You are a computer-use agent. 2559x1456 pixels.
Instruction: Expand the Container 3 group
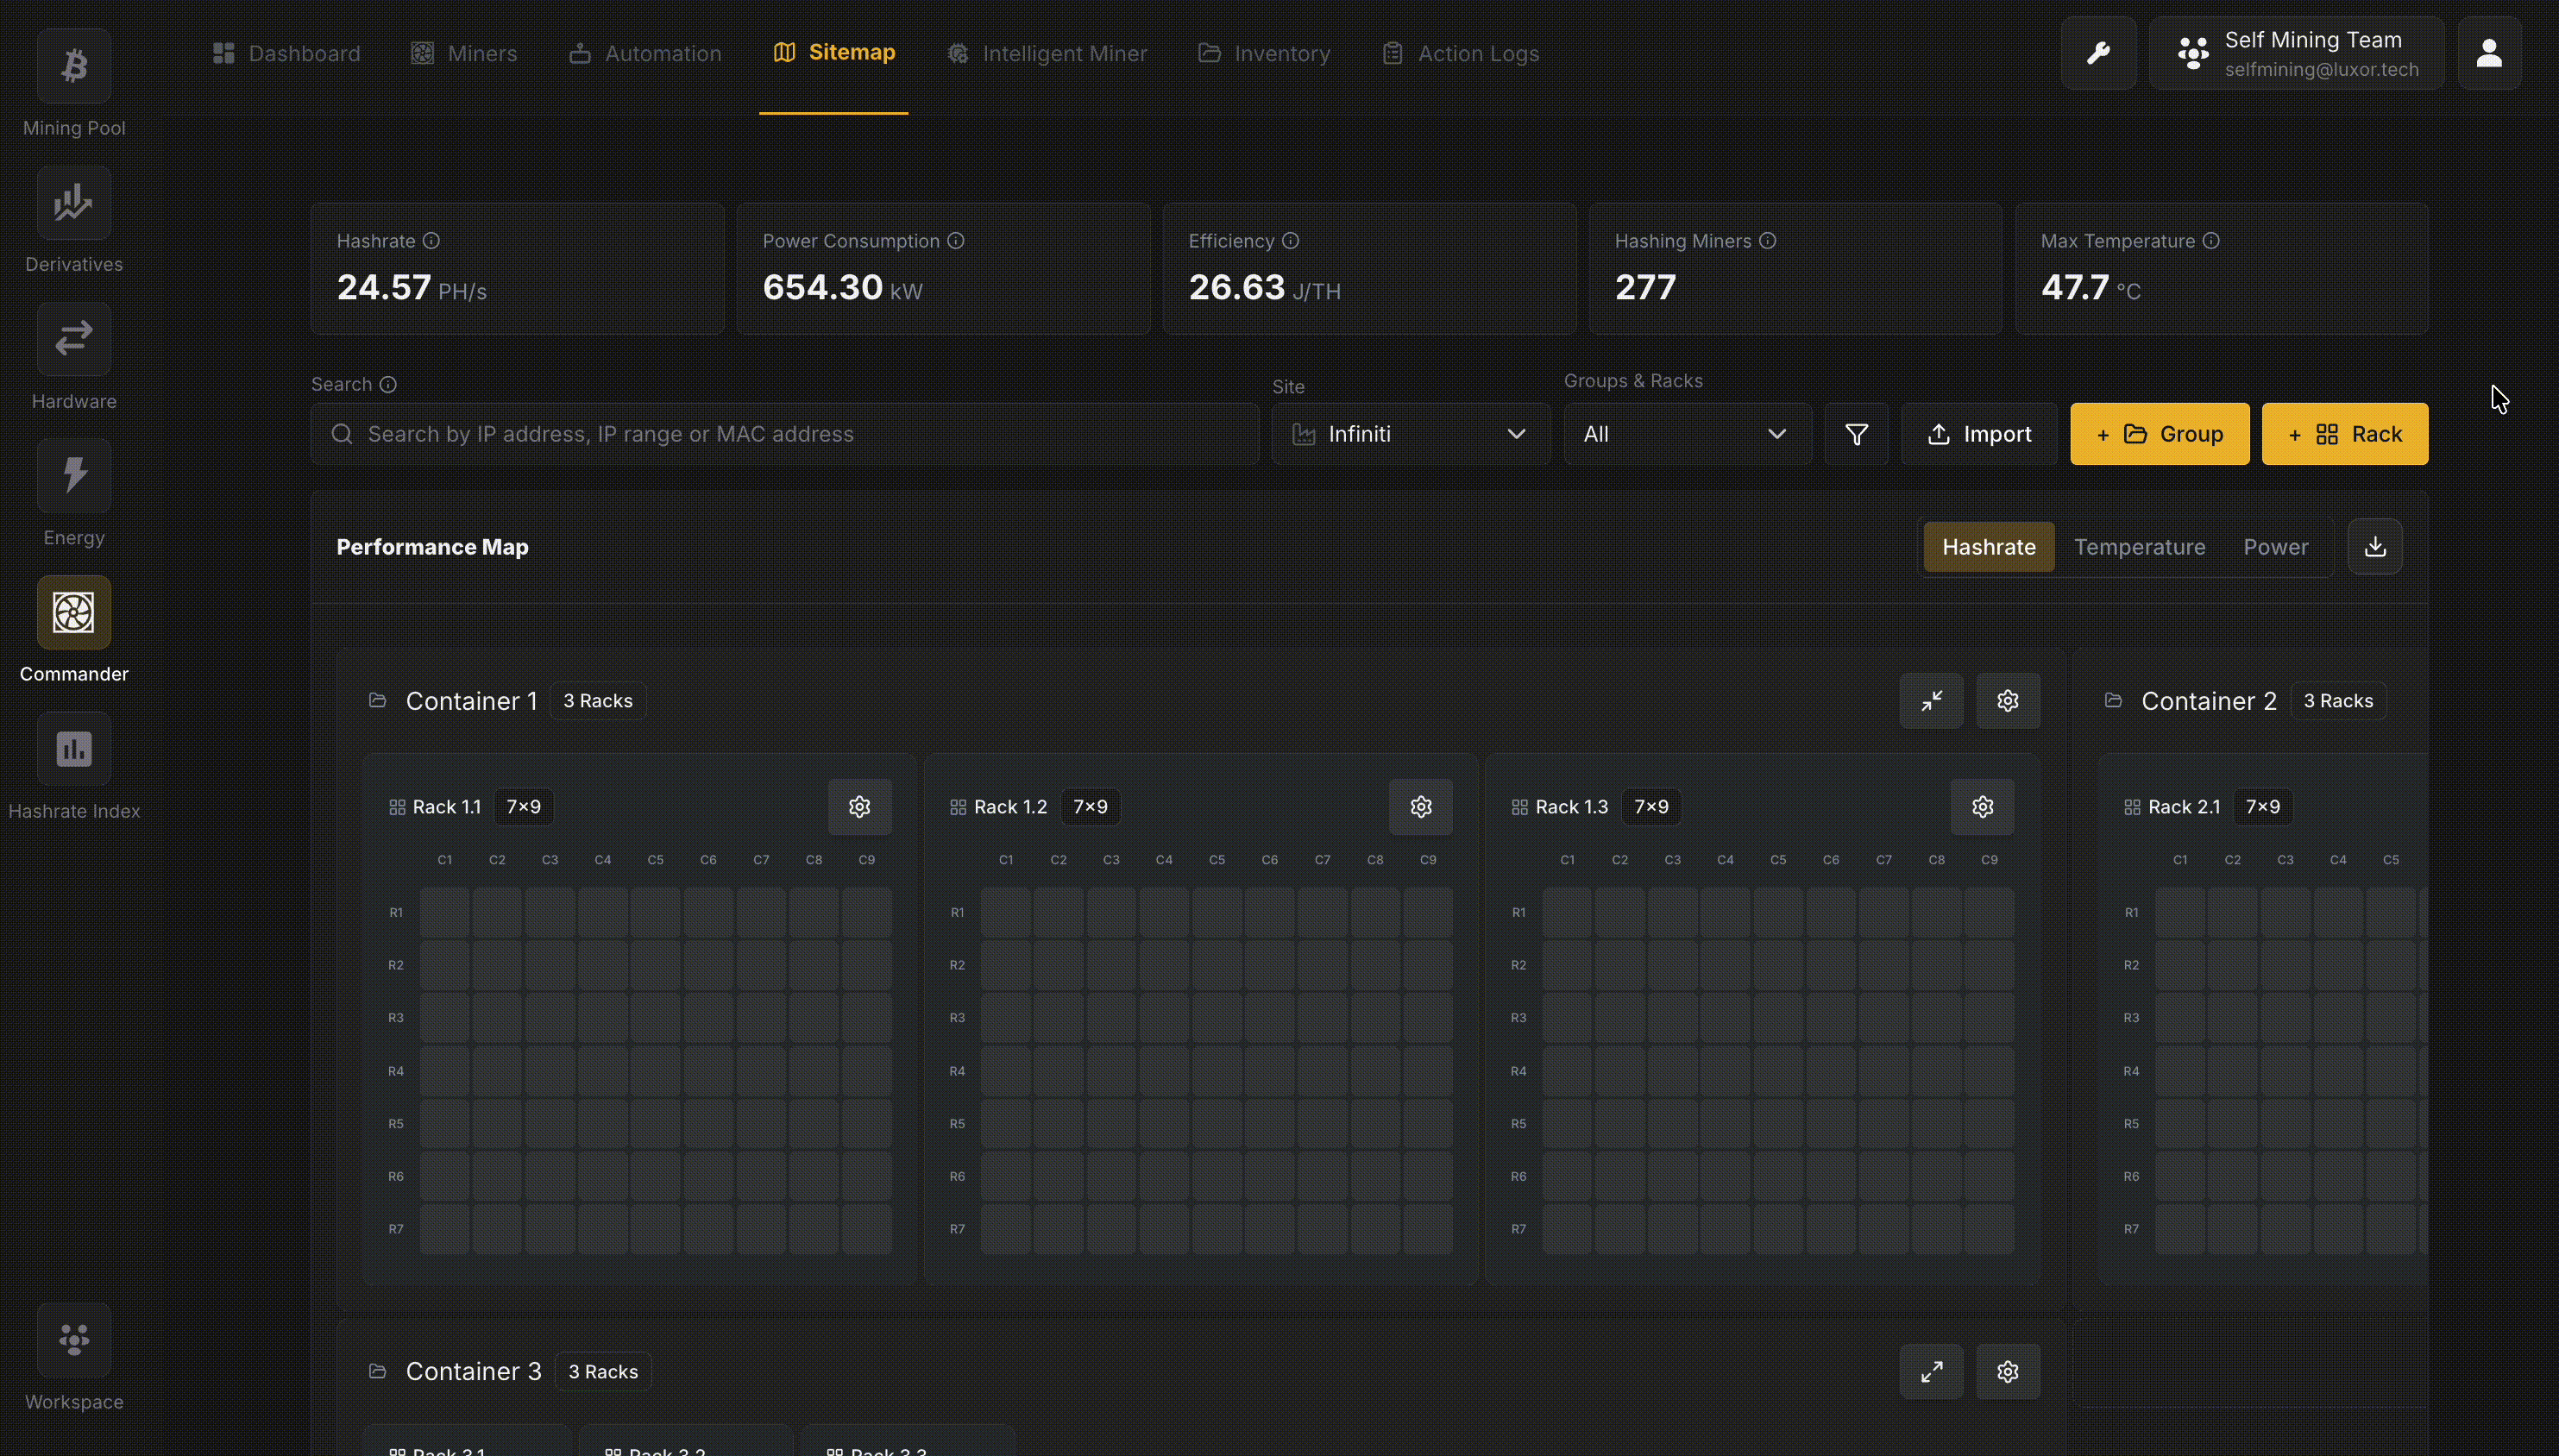(x=1931, y=1371)
